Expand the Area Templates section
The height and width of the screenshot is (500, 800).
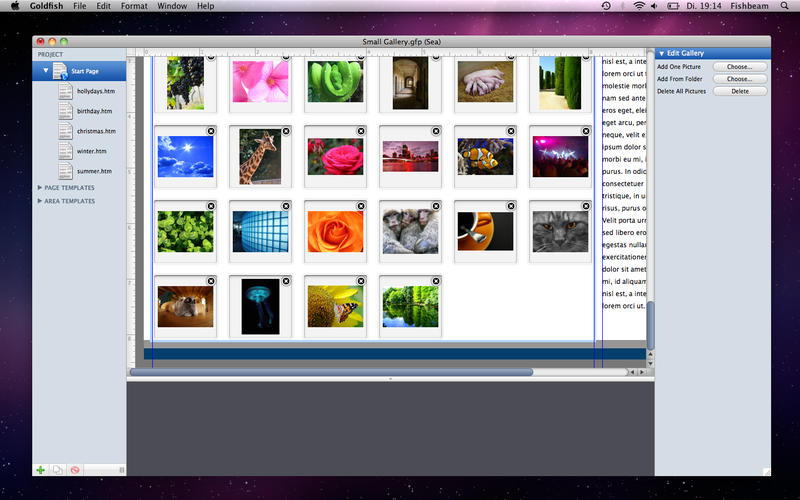(x=39, y=201)
